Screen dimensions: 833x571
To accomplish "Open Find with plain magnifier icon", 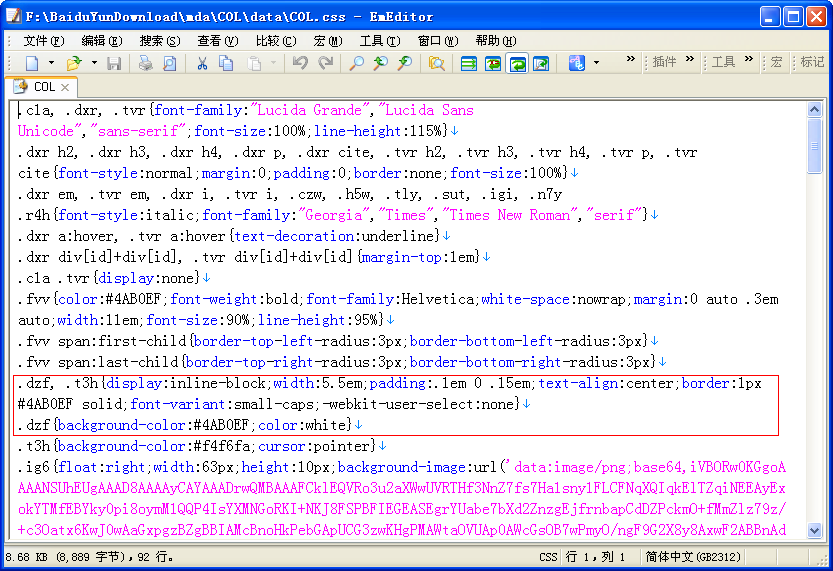I will click(356, 63).
